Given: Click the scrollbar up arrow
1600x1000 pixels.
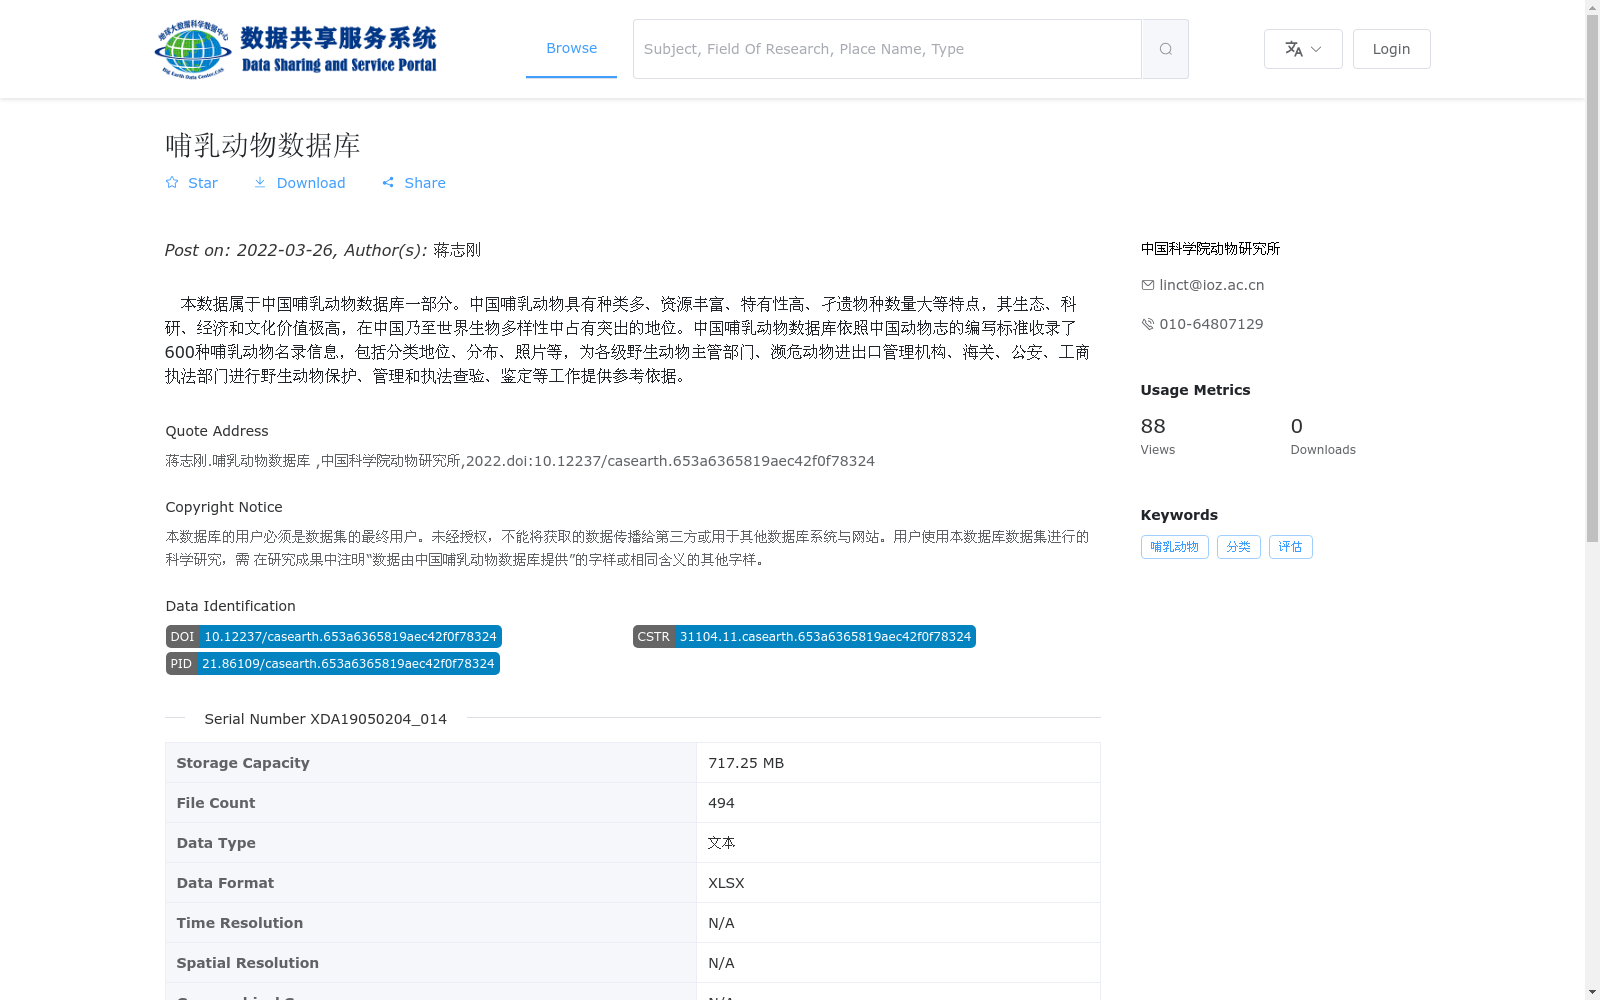Looking at the screenshot, I should click(x=1592, y=7).
